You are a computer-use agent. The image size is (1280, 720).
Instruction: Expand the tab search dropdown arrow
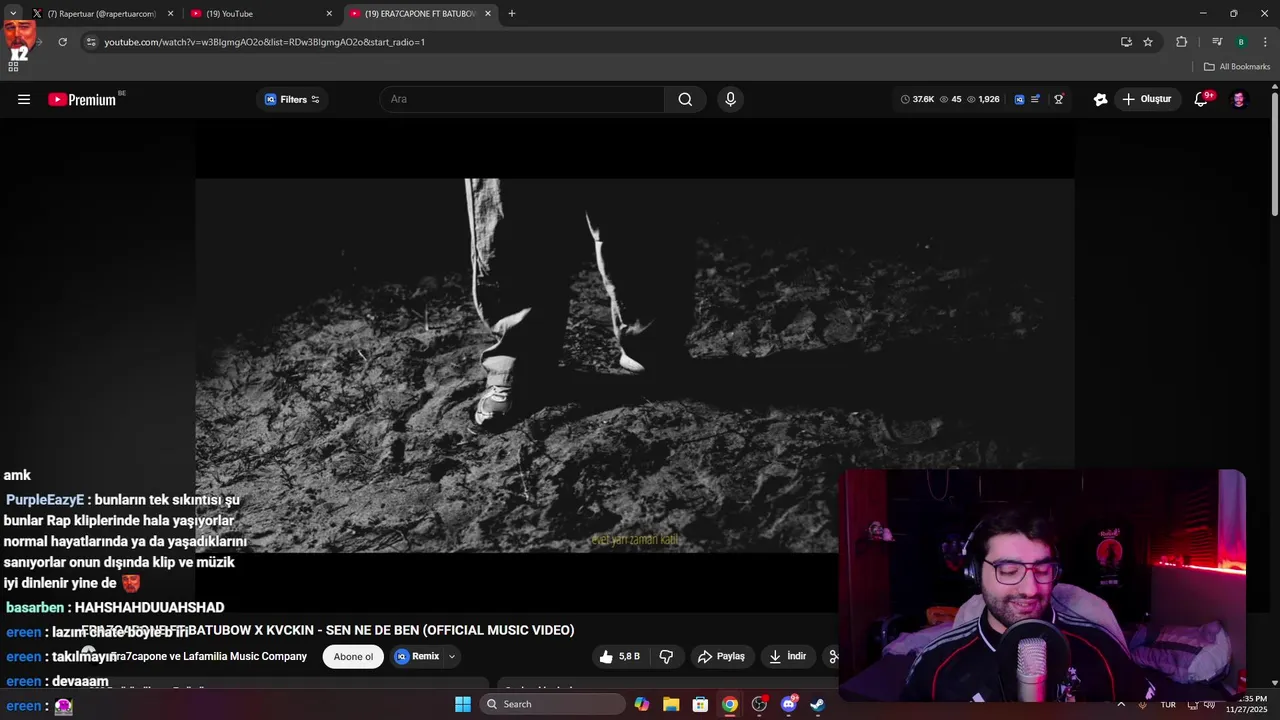(13, 13)
